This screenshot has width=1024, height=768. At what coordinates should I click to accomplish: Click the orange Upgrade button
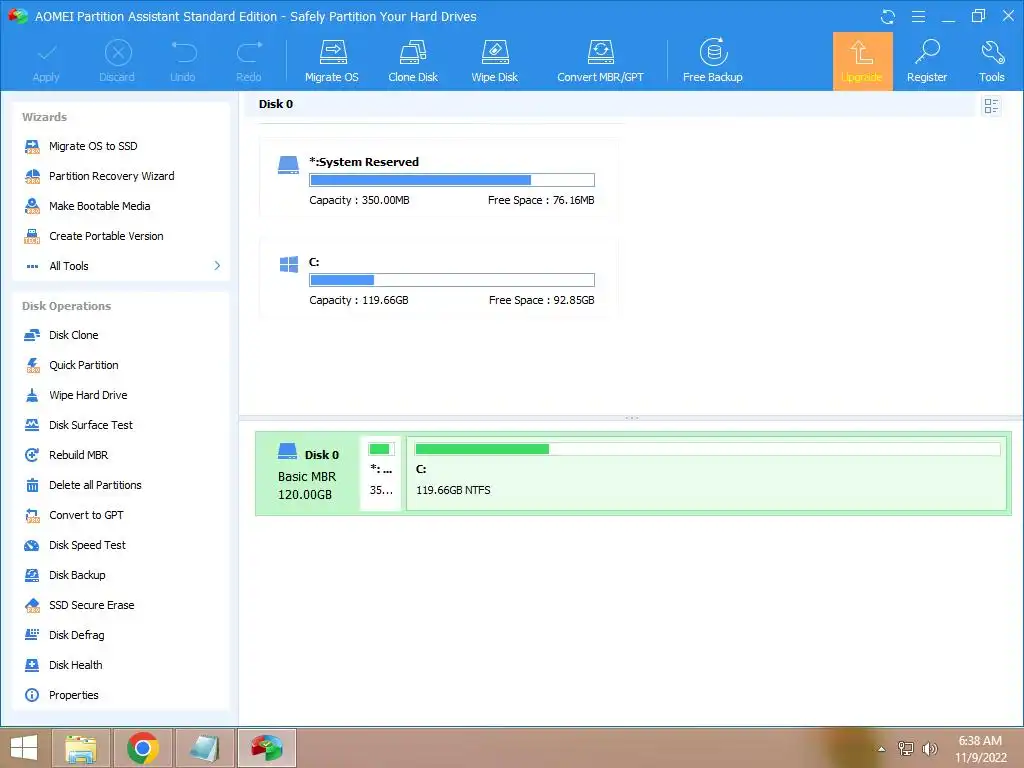click(862, 61)
